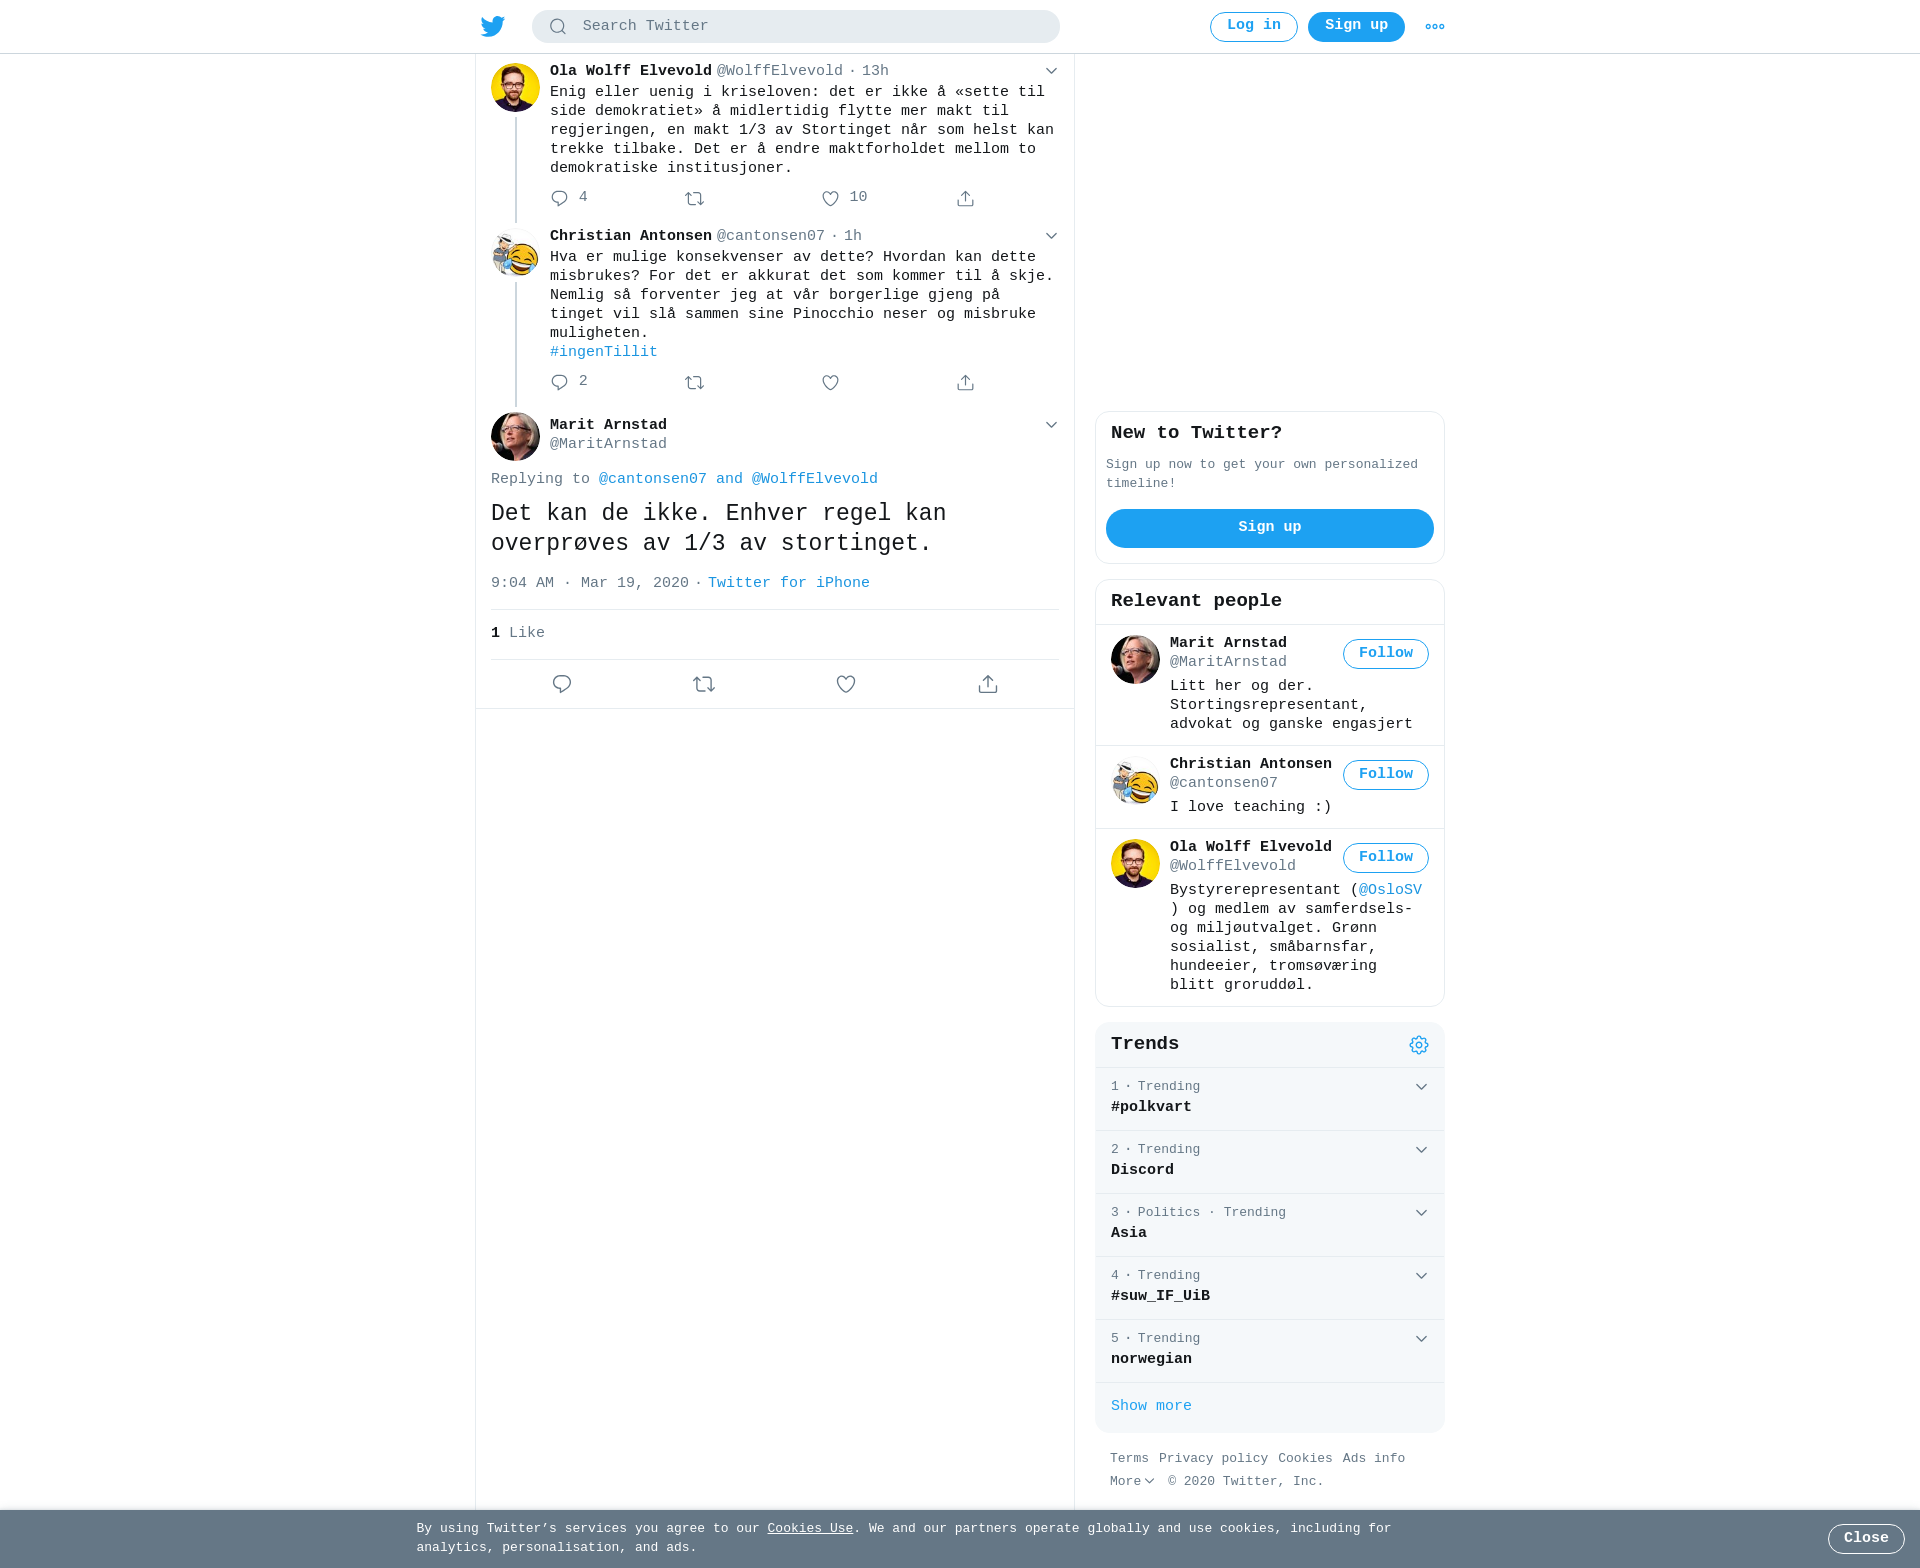Screen dimensions: 1920x1568
Task: Expand options chevron on Marit Arnstad's tweet
Action: point(1051,425)
